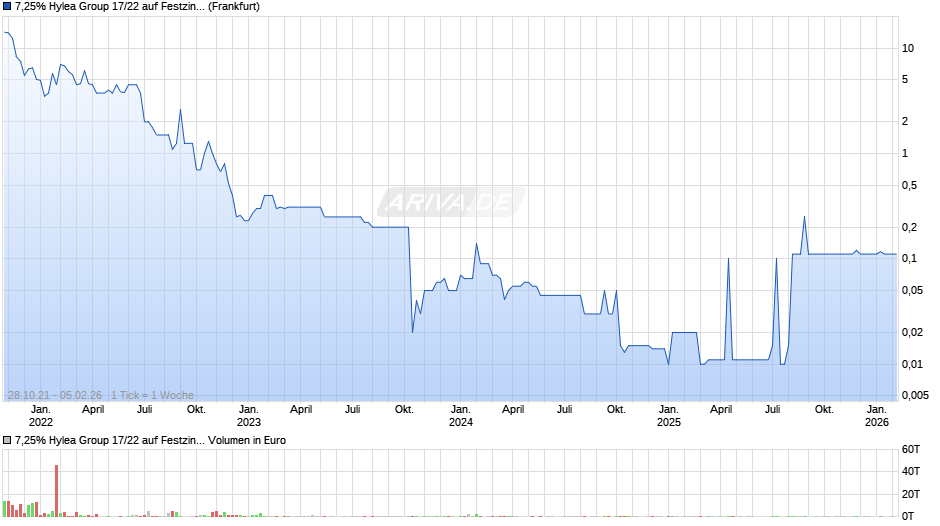Click the 'Volumen in Euro' chart title

click(x=247, y=440)
